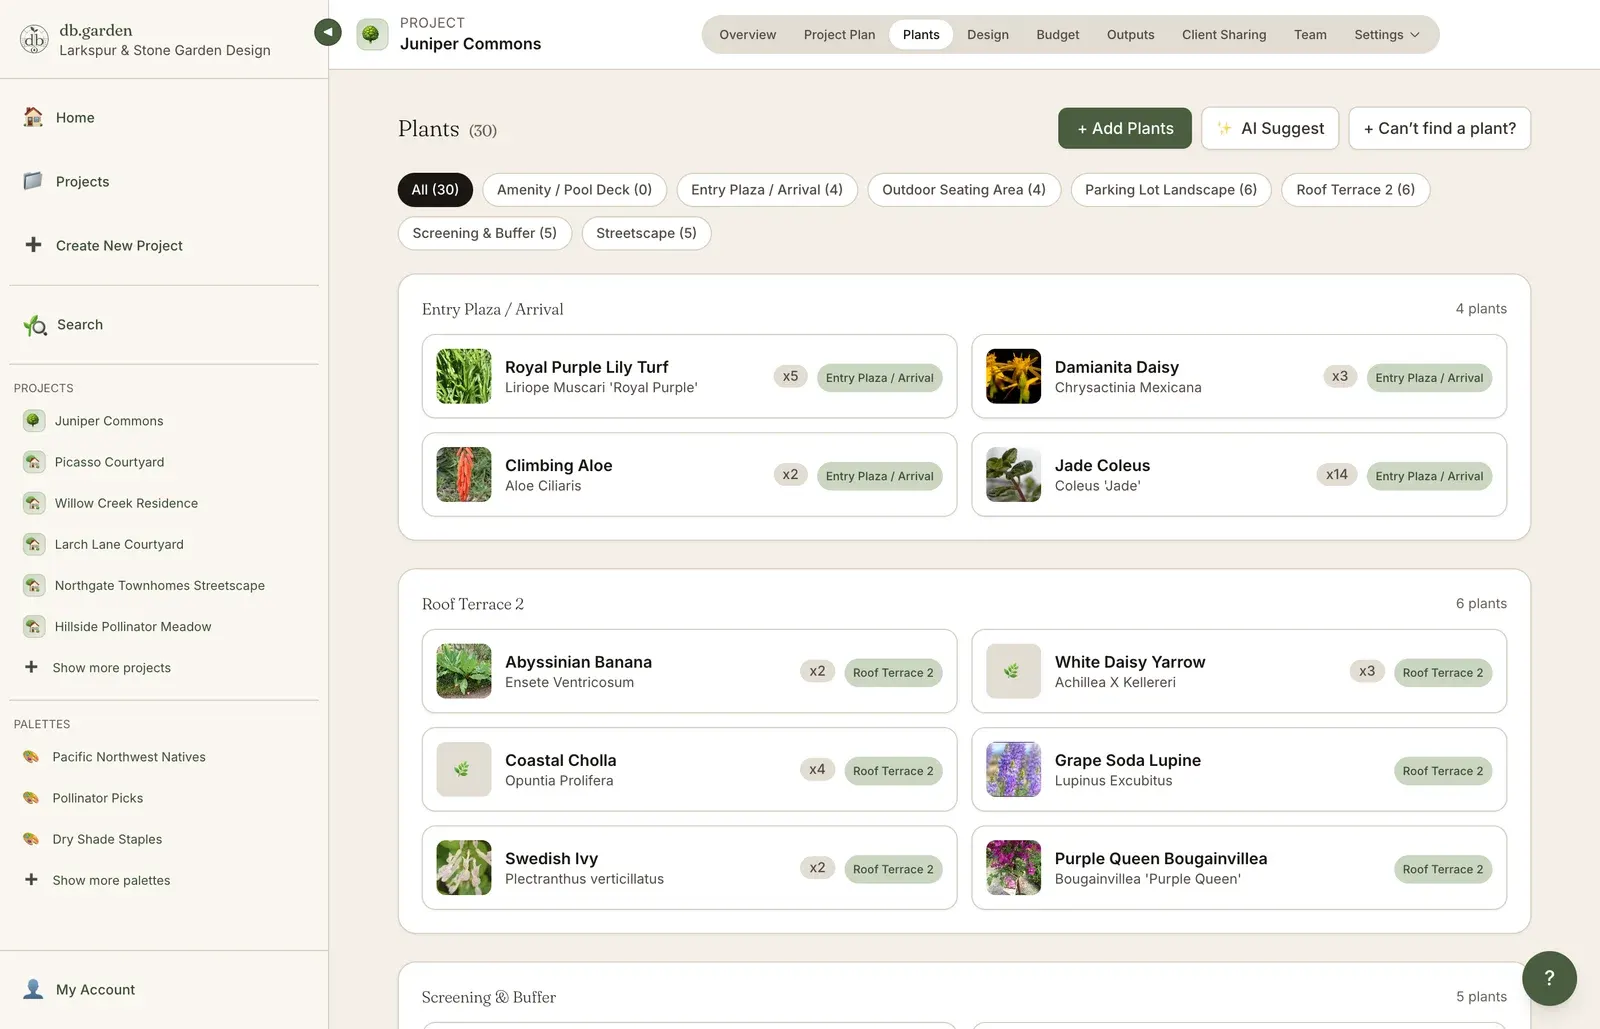Screen dimensions: 1600x1029
Task: Click the x14 quantity badge on Jade Coleus
Action: (1337, 475)
